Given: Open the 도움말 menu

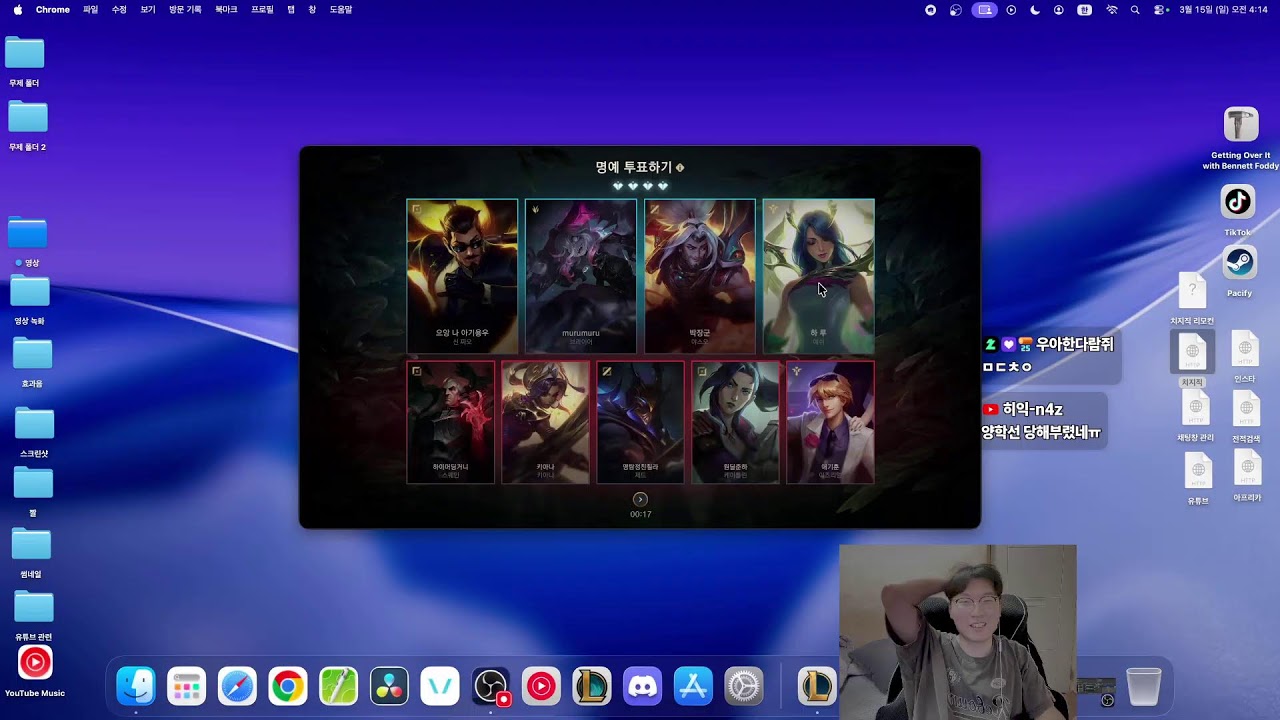Looking at the screenshot, I should click(x=341, y=9).
